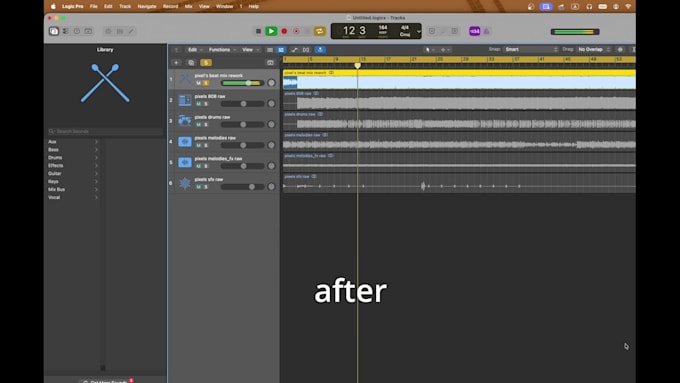Toggle the blue Catch Playhead button

pos(320,50)
